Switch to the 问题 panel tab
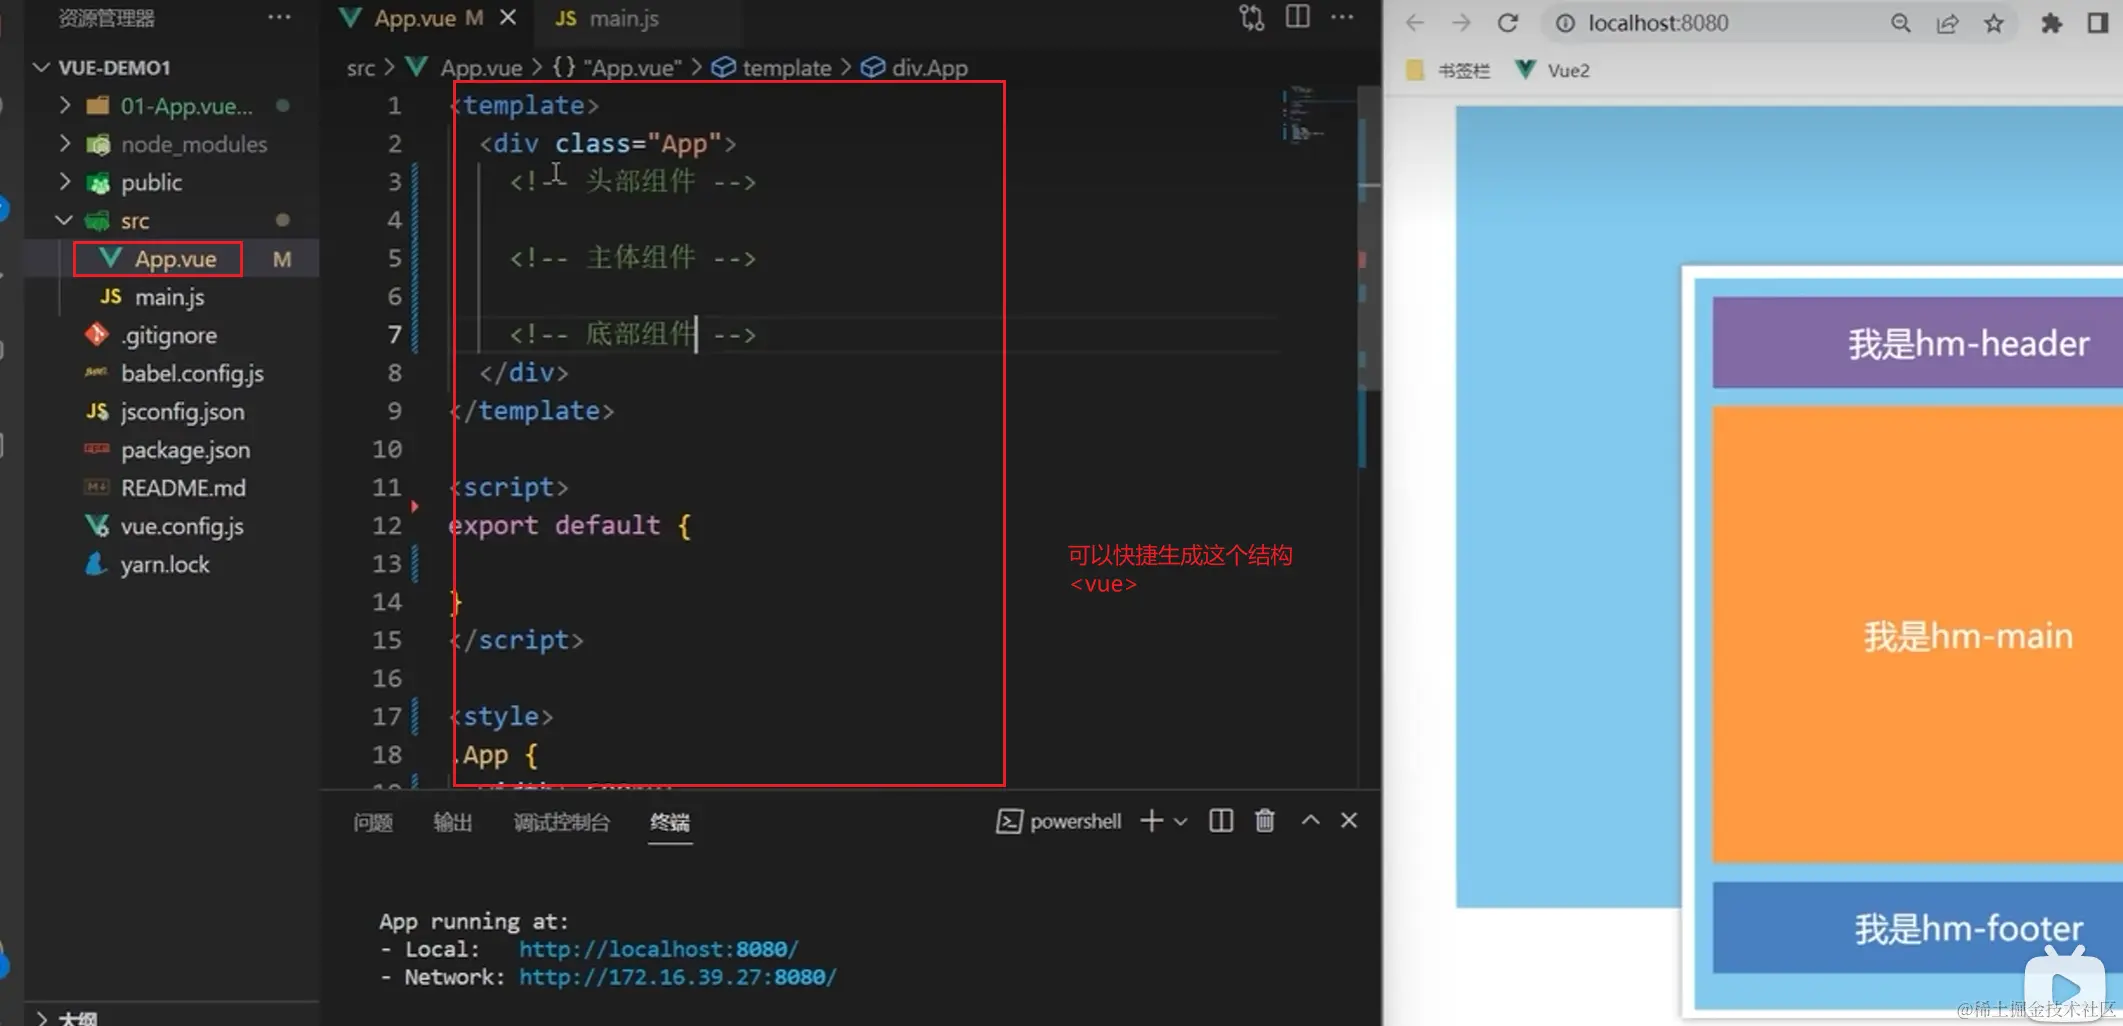The width and height of the screenshot is (2123, 1026). click(x=373, y=822)
